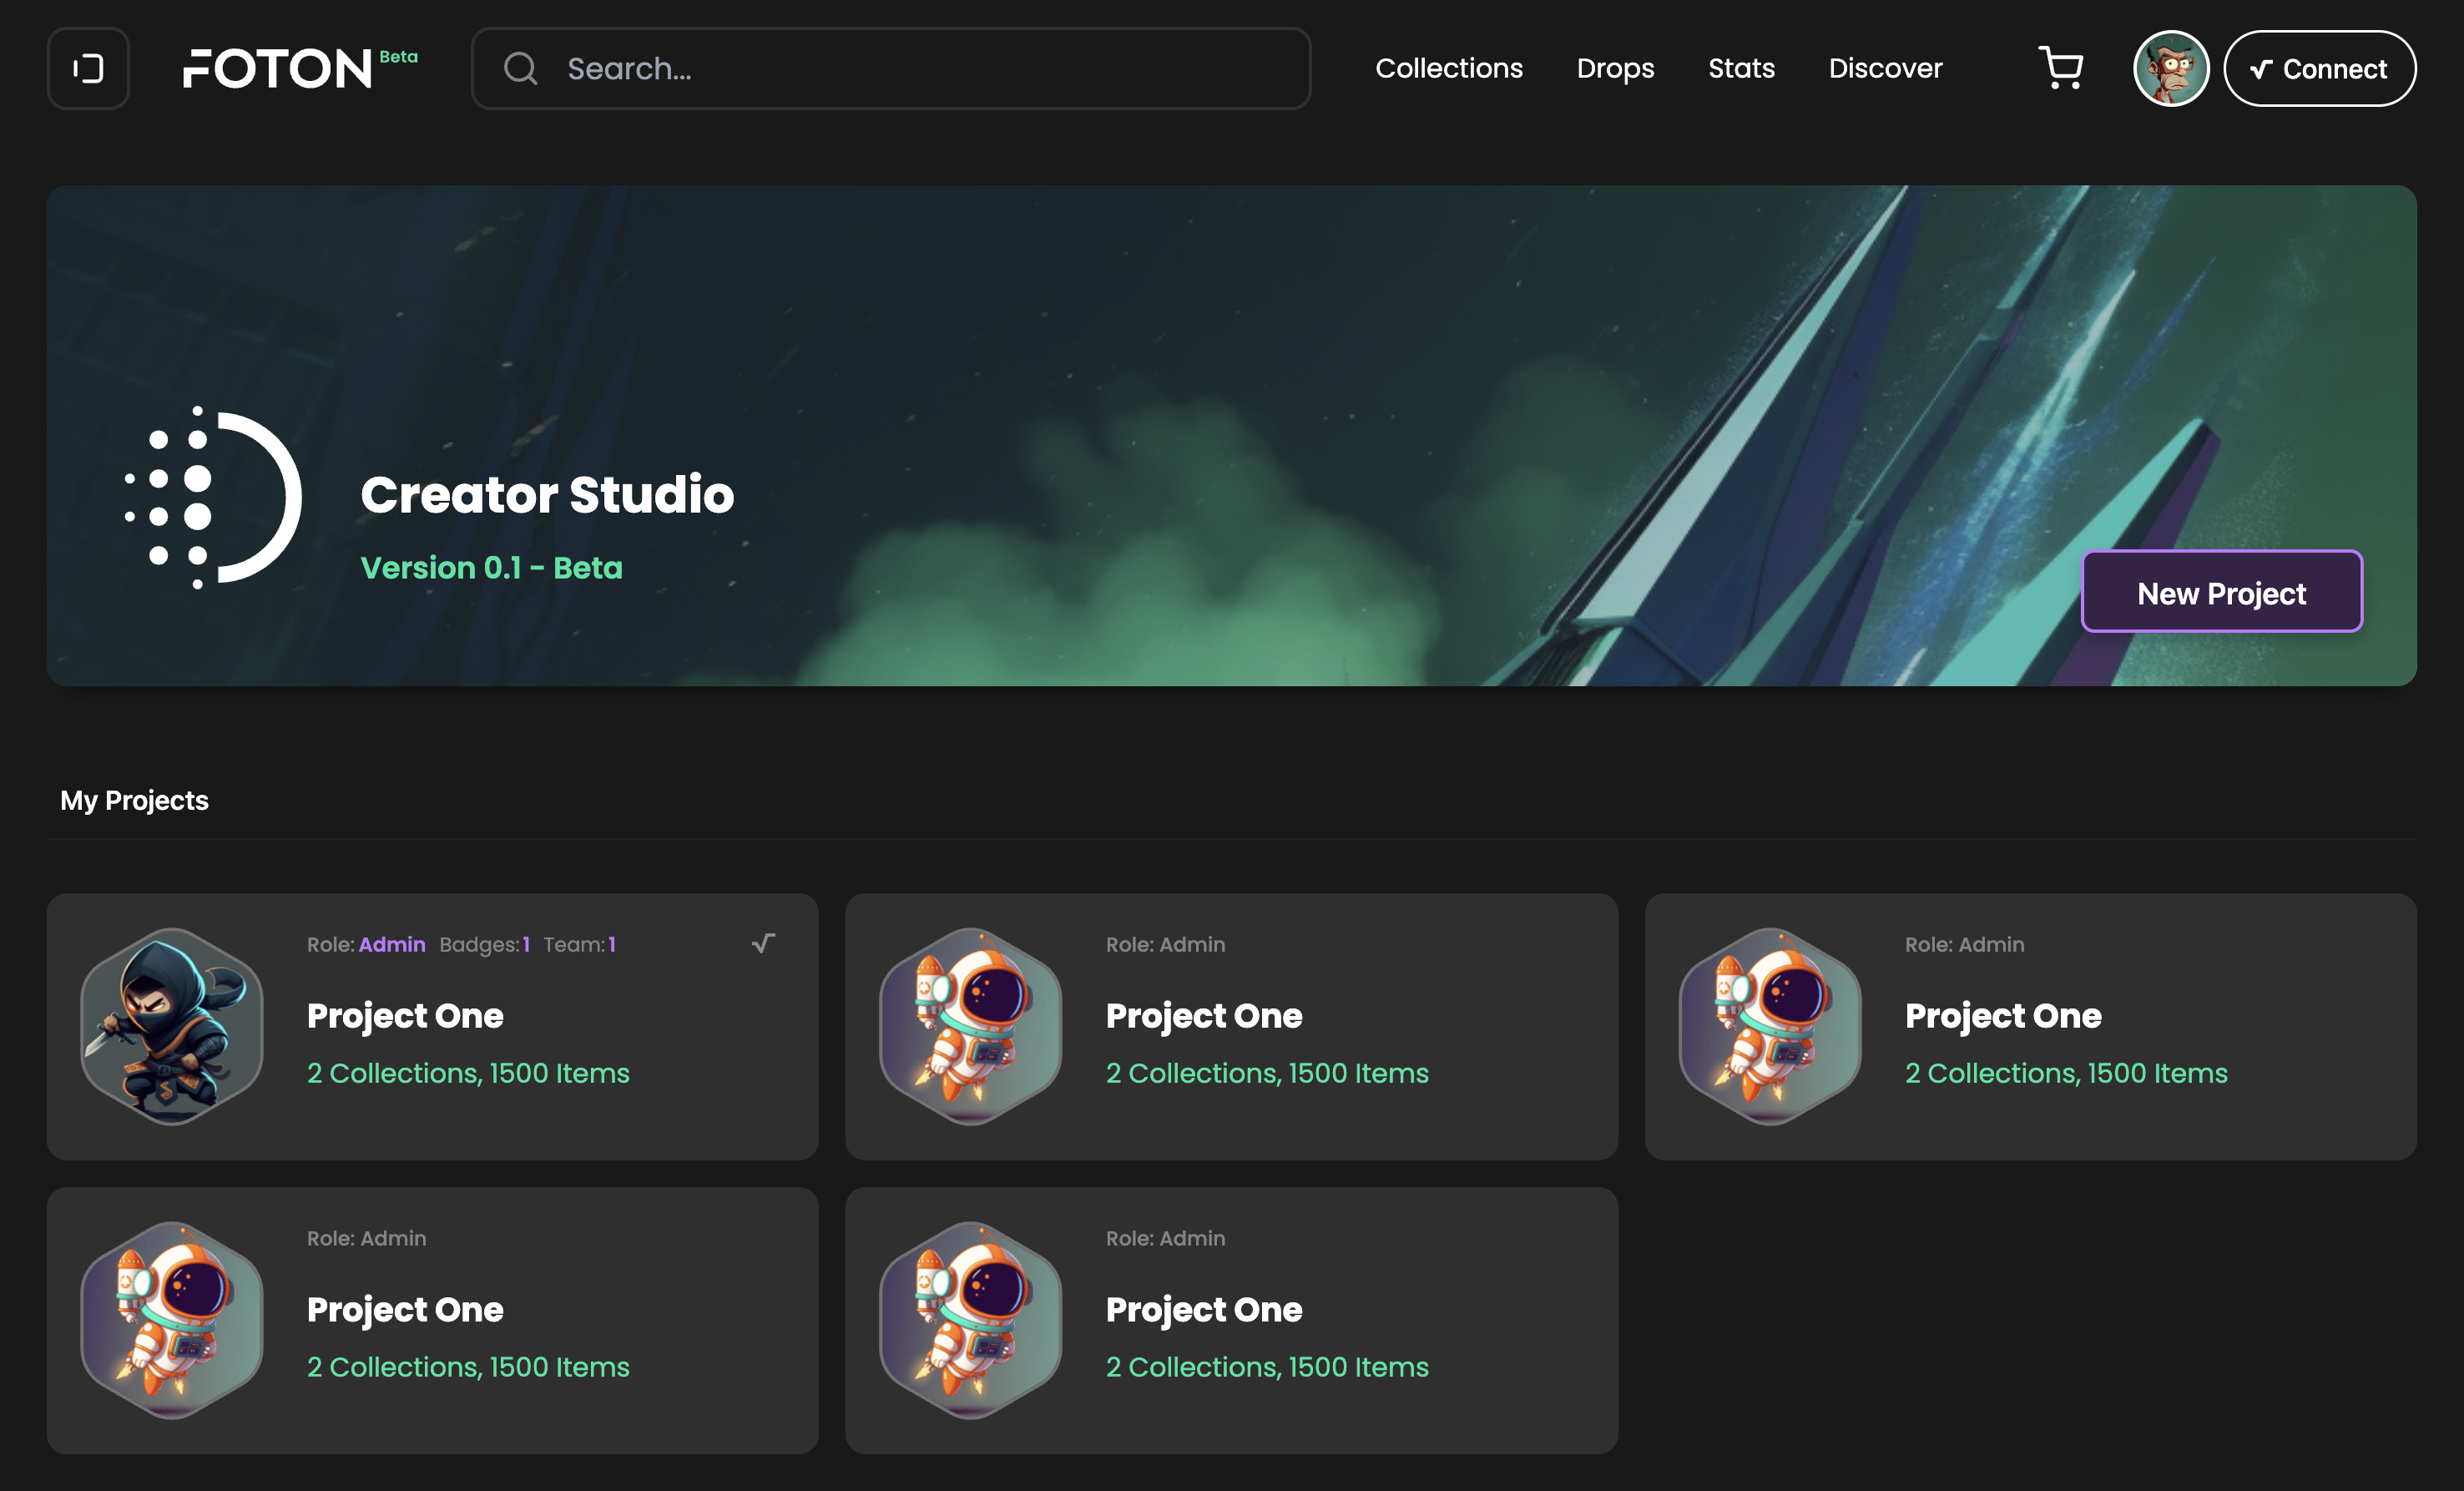Viewport: 2464px width, 1491px height.
Task: Open the Stats menu
Action: pyautogui.click(x=1741, y=68)
